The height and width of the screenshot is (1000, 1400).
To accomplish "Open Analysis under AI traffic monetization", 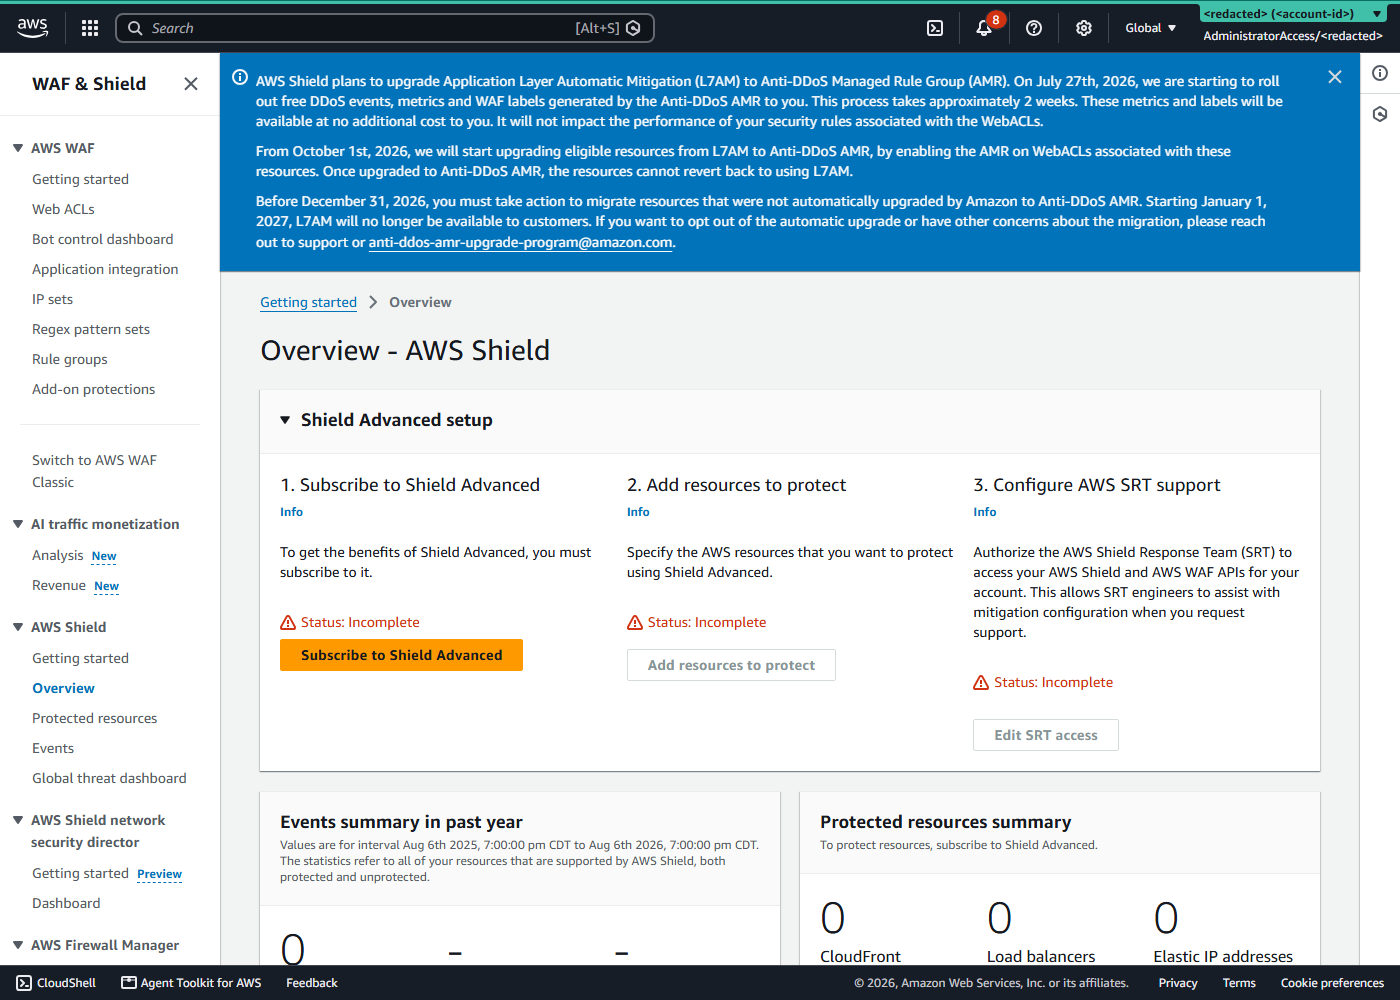I will point(57,555).
